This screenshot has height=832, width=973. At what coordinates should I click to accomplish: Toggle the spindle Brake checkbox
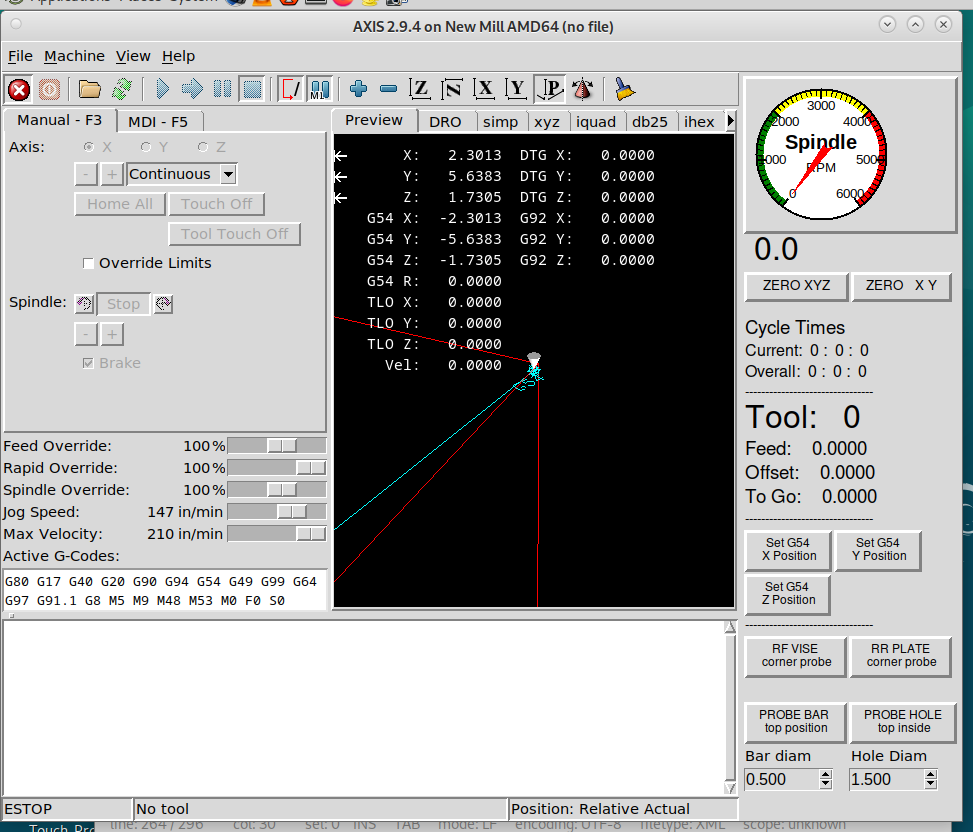[89, 363]
